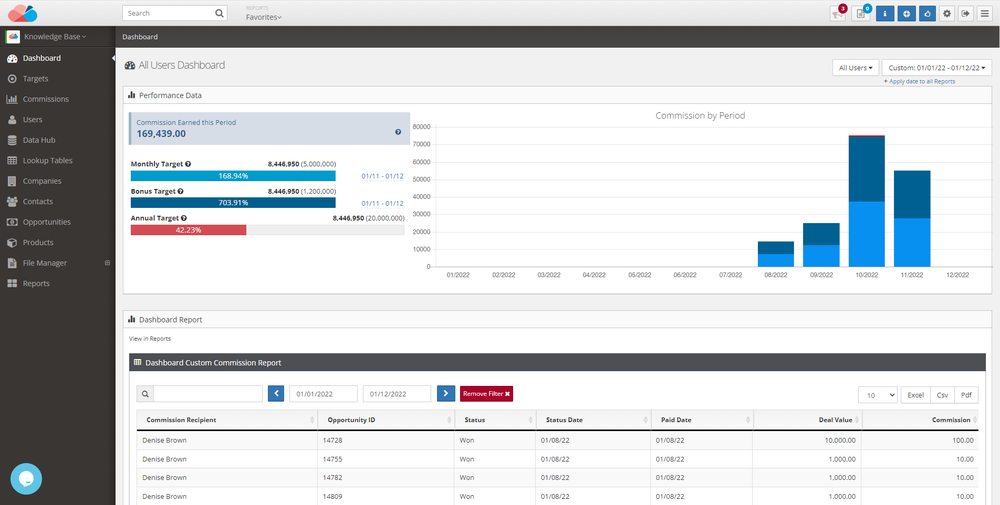The image size is (1000, 505).
Task: Click help icon beside Monthly Target
Action: click(x=188, y=164)
